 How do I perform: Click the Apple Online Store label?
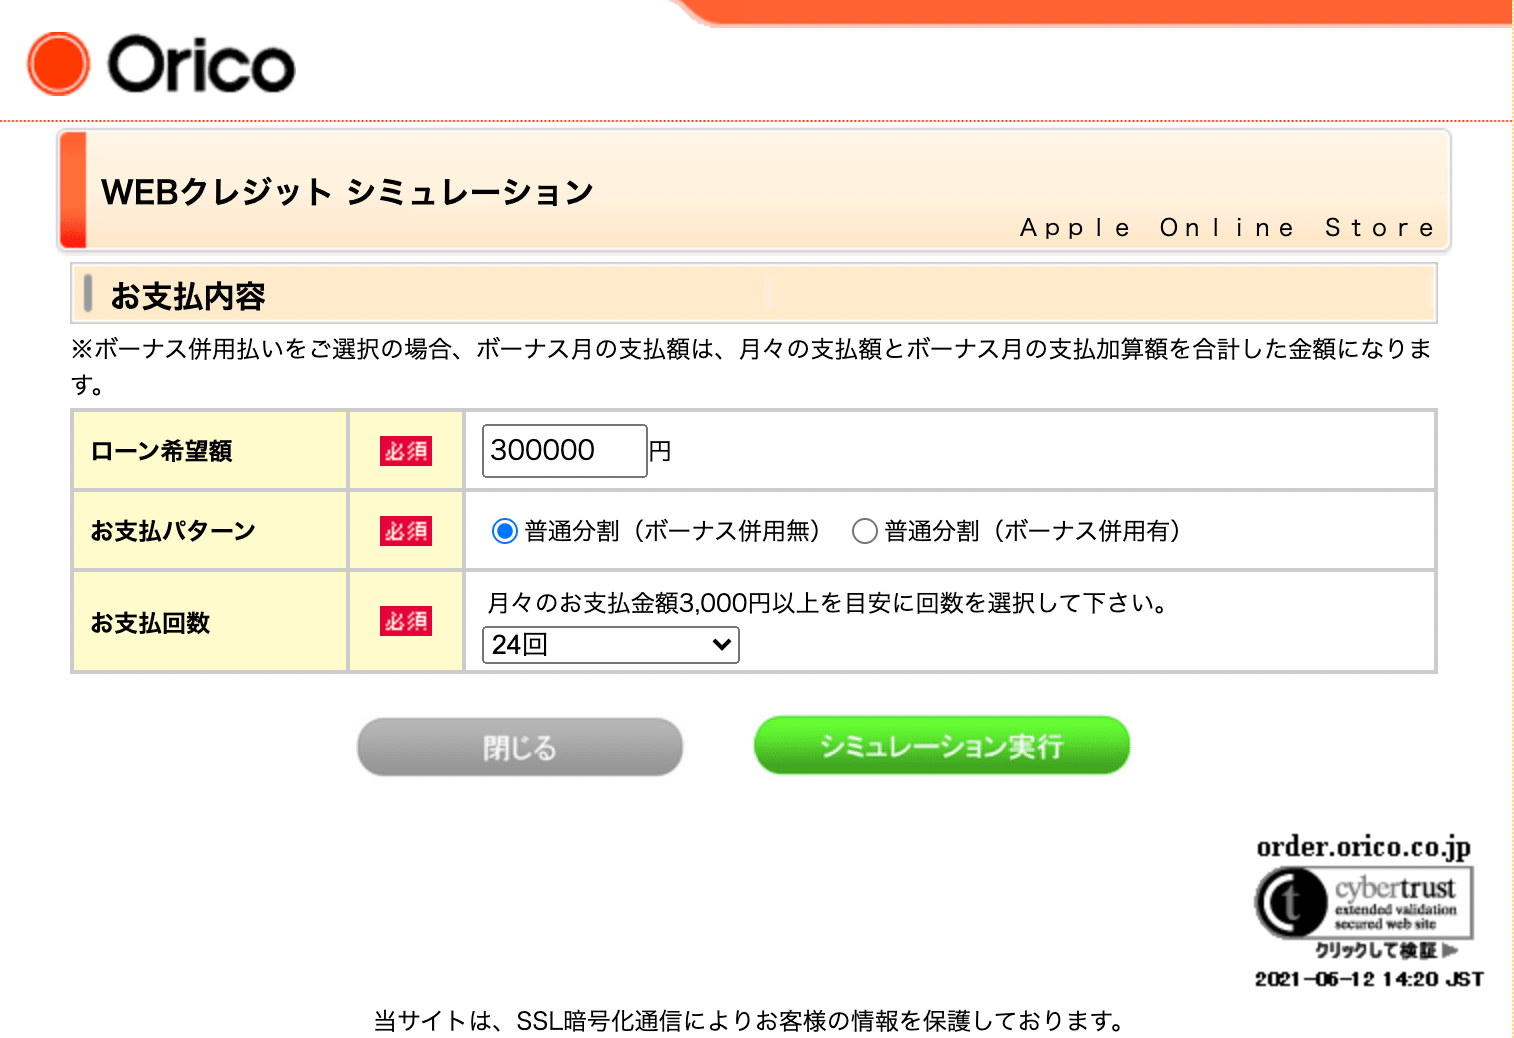(1227, 228)
